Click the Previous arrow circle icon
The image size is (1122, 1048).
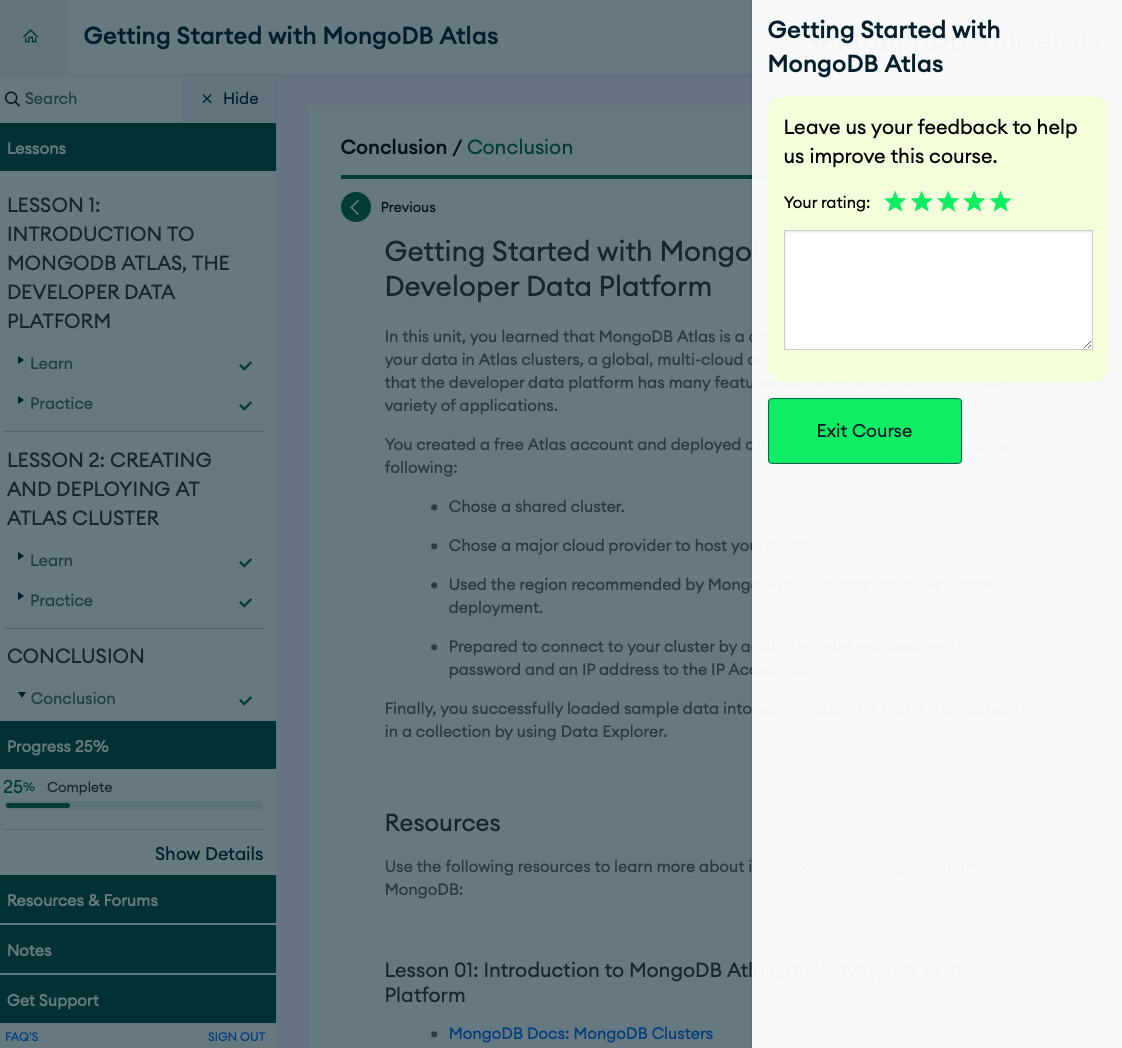355,207
